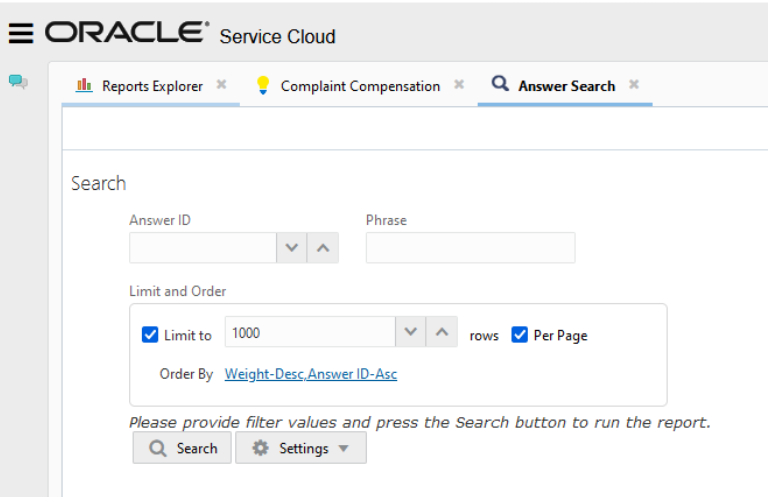Click the Reports Explorer bar chart icon
This screenshot has width=768, height=497.
point(84,85)
